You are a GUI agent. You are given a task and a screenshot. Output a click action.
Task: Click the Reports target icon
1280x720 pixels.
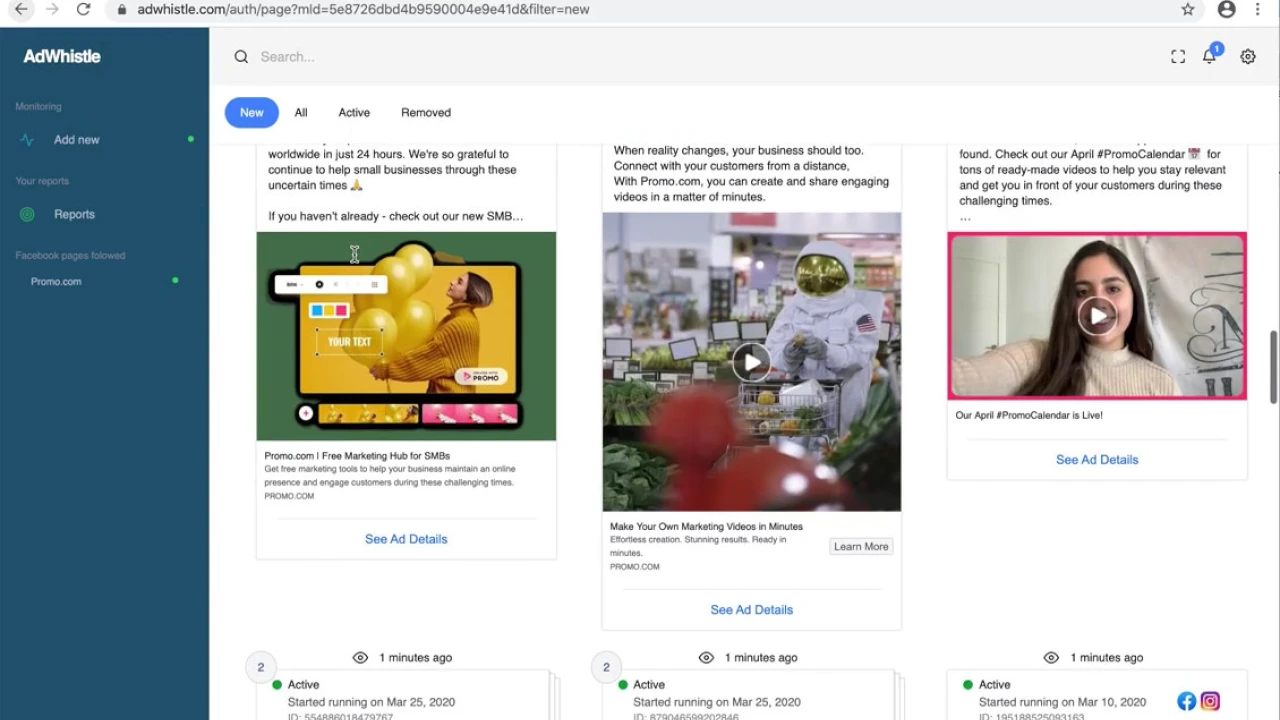tap(27, 214)
